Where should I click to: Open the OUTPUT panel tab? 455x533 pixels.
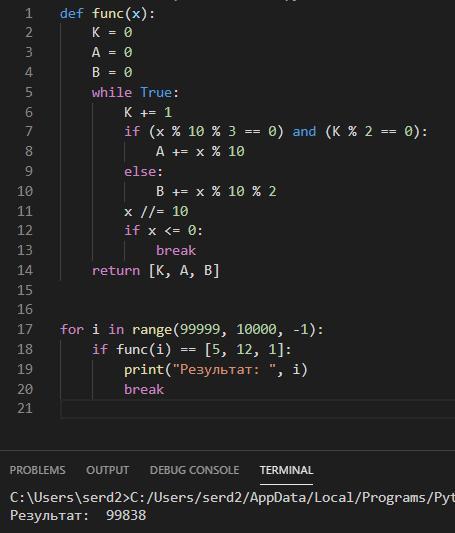point(107,470)
